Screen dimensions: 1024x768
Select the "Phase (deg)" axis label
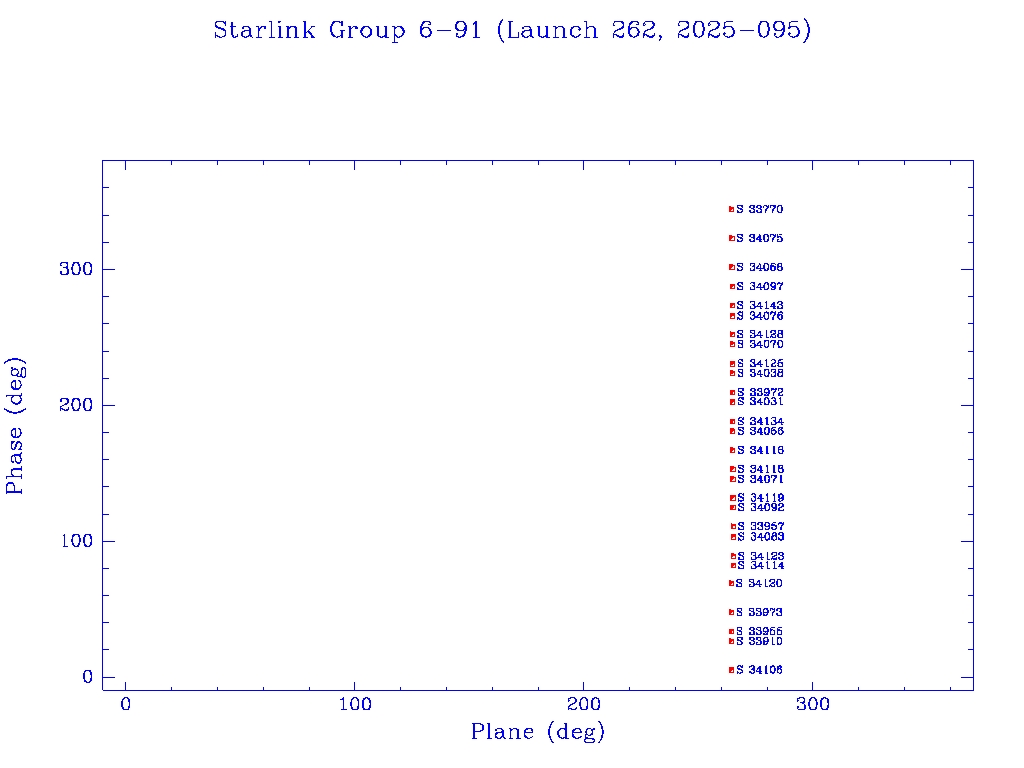coord(15,426)
